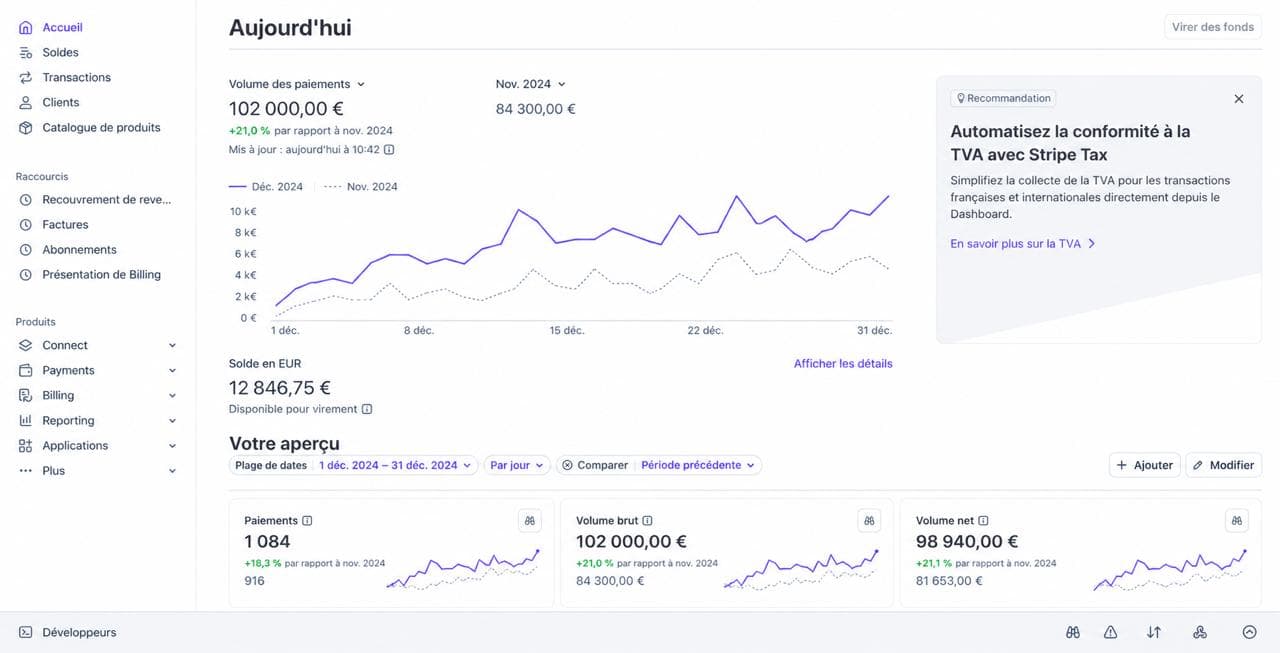Viewport: 1280px width, 653px height.
Task: Collapse bottom bar with circled chevron icon
Action: [x=1249, y=632]
